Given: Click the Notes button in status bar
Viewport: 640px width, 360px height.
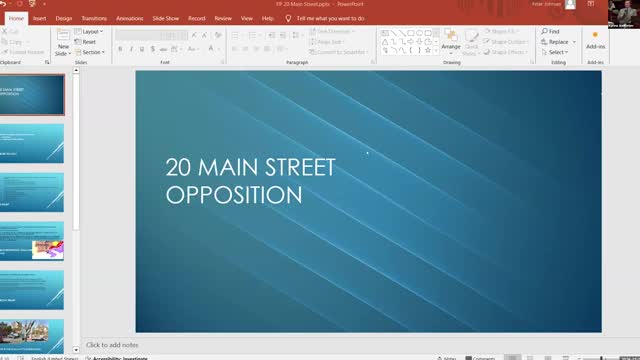Looking at the screenshot, I should [446, 358].
